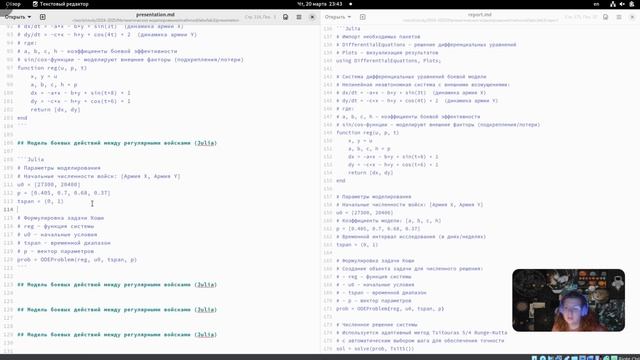Screen dimensions: 640x360
Task: Click 'function reg(u, p, t)' in report.md
Action: 368,133
